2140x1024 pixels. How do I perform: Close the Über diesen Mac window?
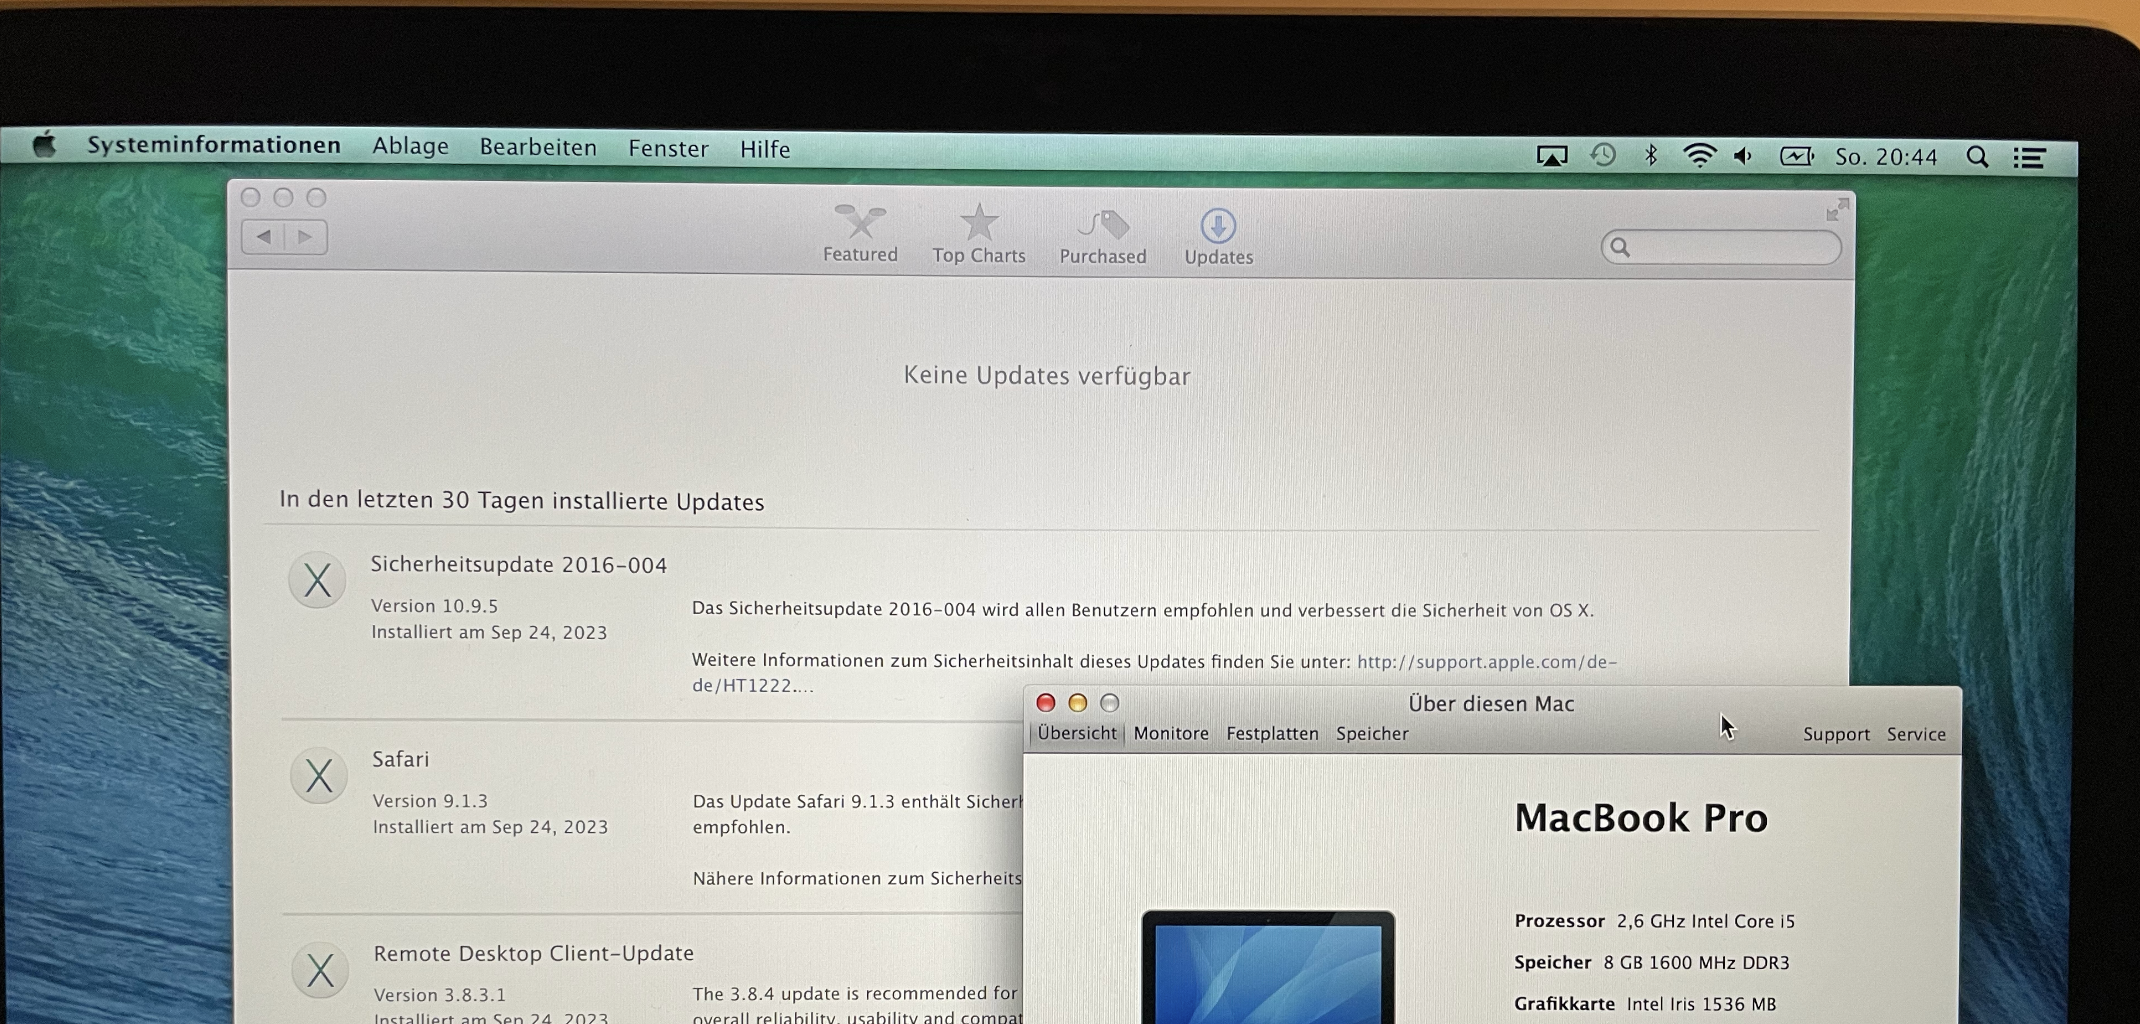[1046, 703]
